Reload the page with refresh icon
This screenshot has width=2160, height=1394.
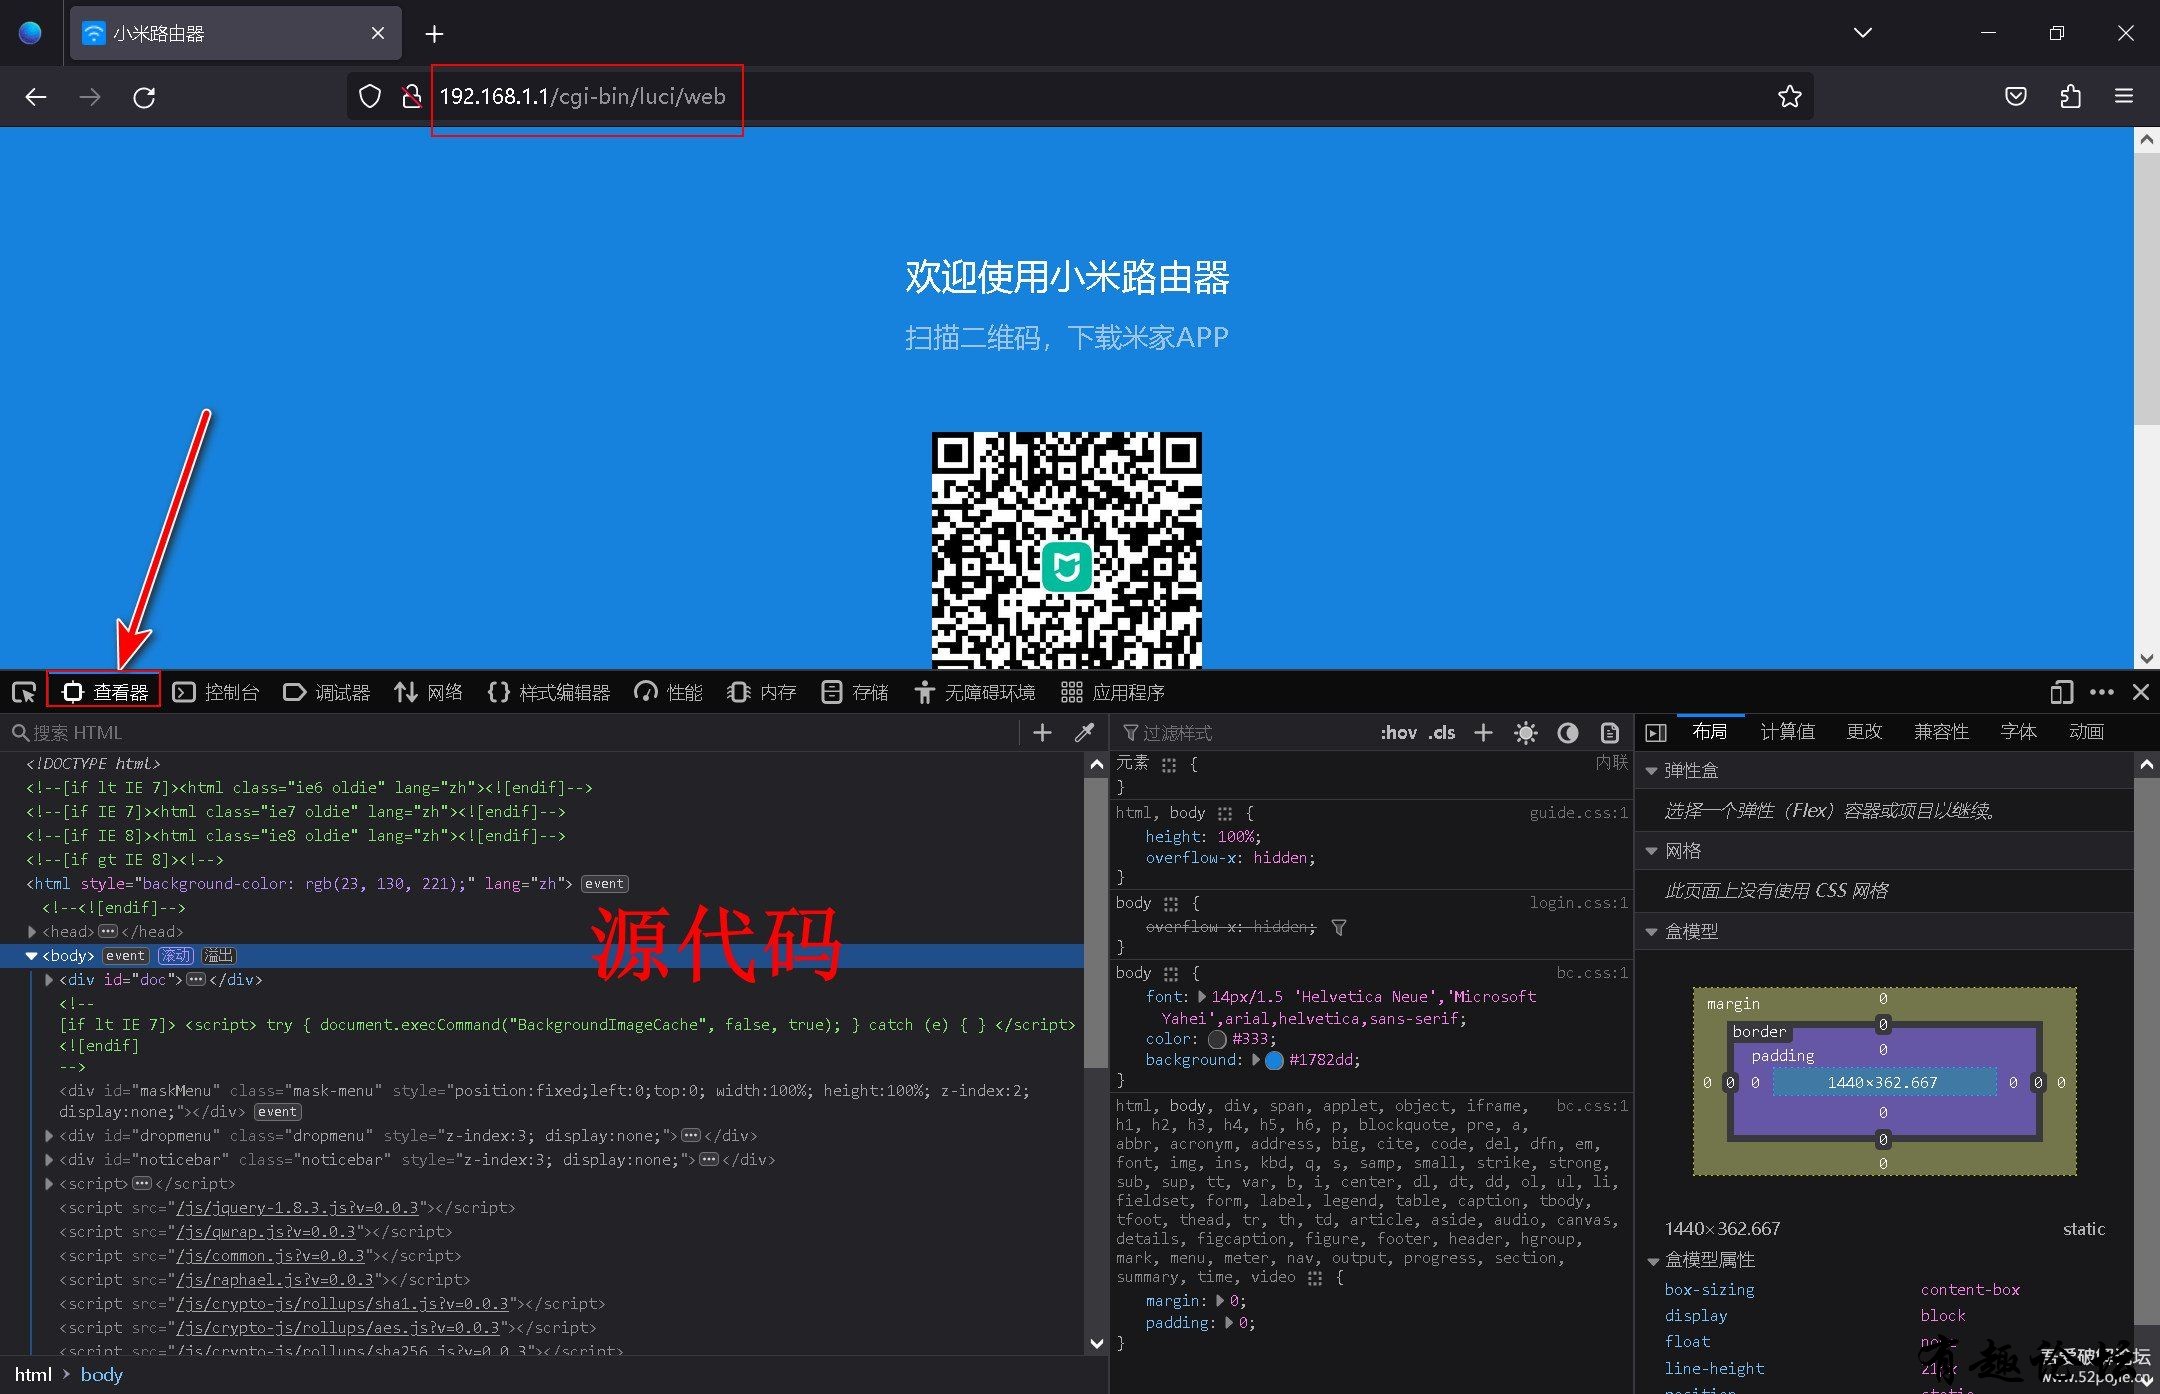pos(144,97)
